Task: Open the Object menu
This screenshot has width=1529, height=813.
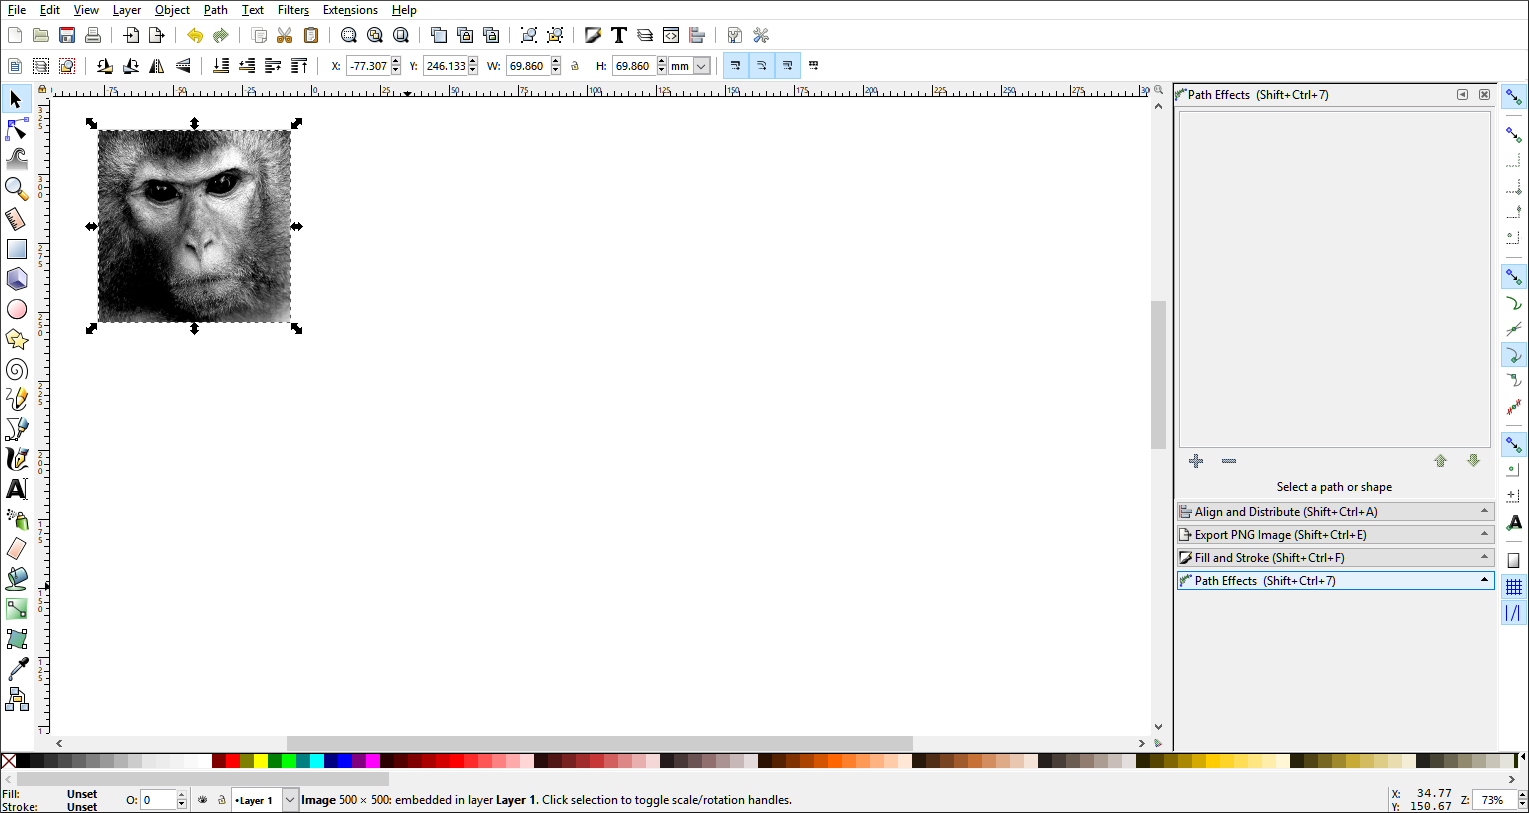Action: coord(172,10)
